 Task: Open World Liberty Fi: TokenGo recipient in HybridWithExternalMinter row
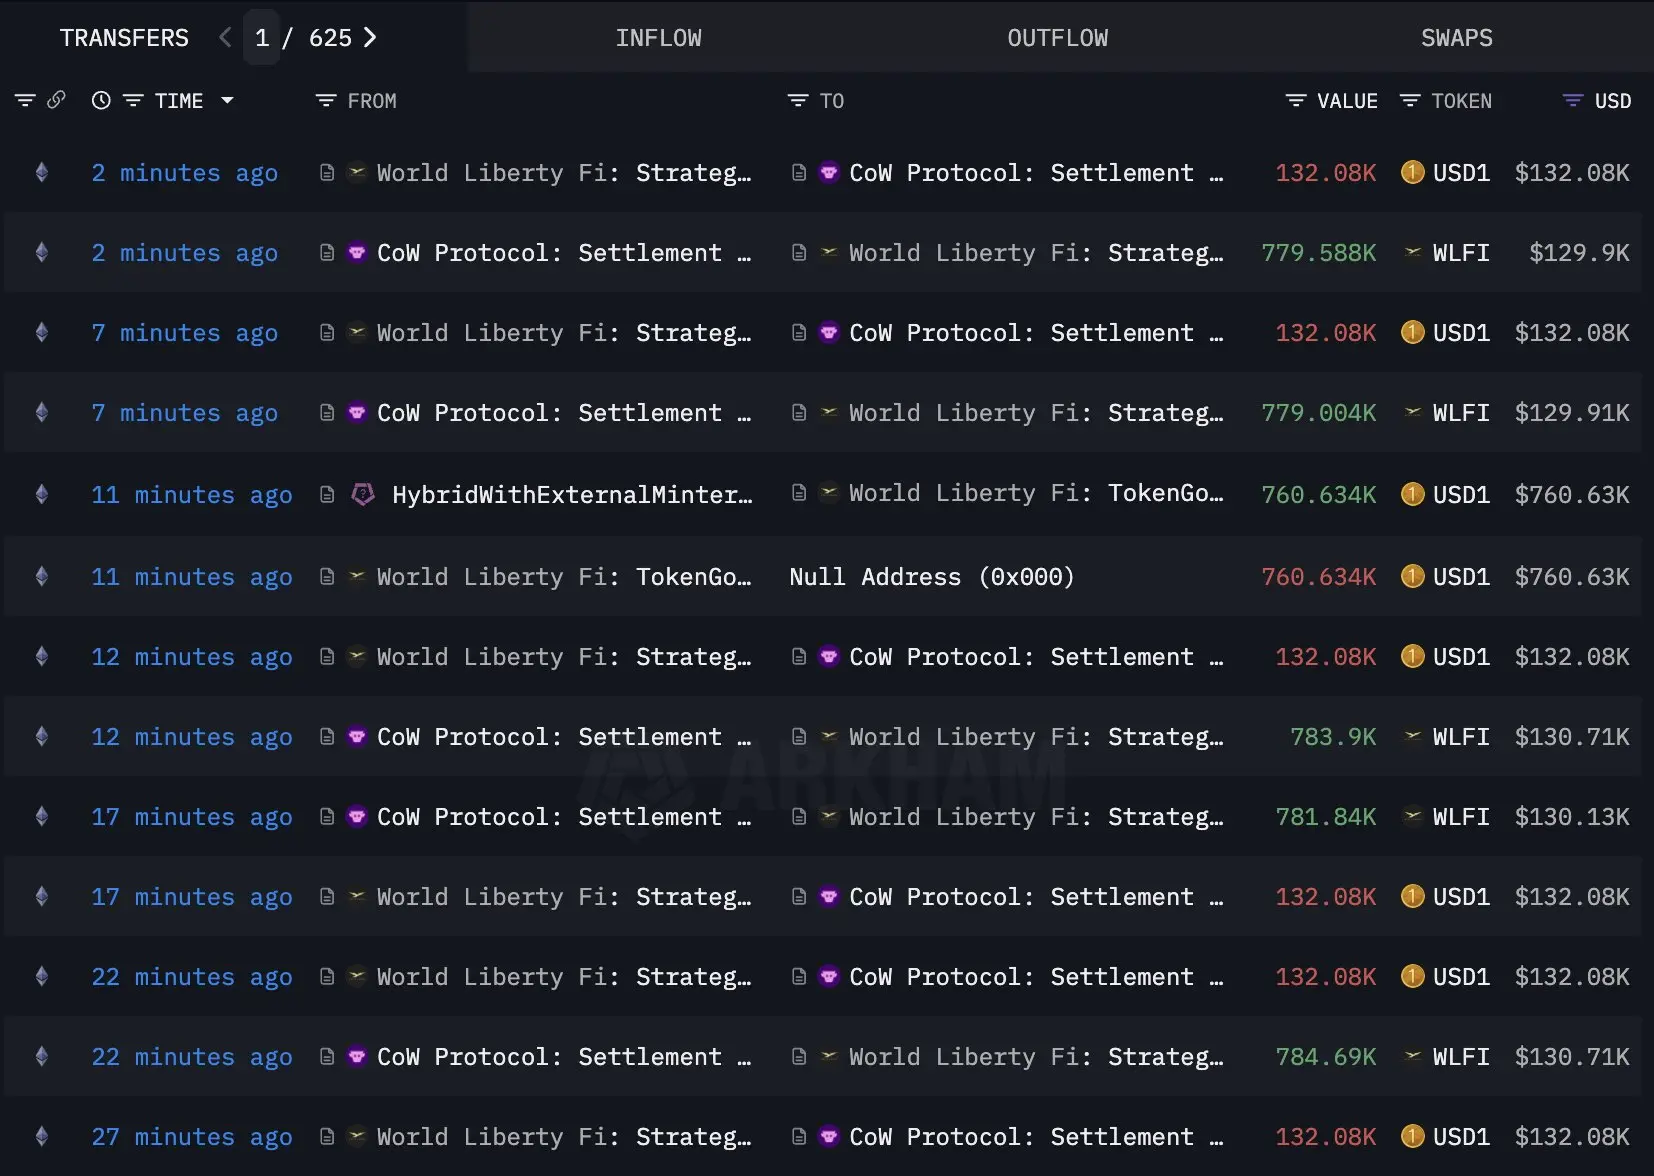[x=1036, y=493]
